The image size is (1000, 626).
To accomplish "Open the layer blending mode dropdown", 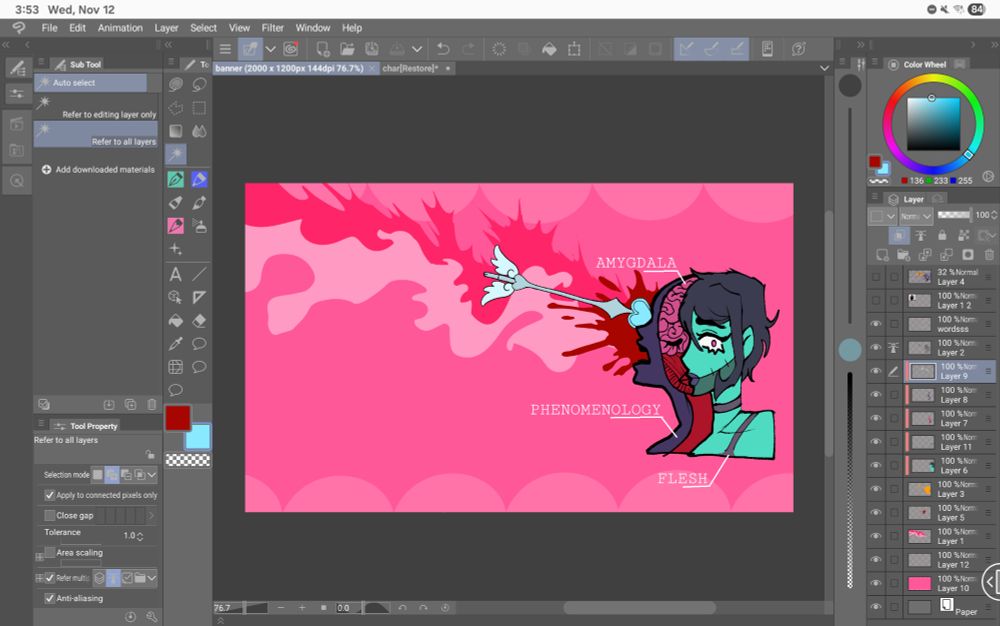I will (914, 215).
